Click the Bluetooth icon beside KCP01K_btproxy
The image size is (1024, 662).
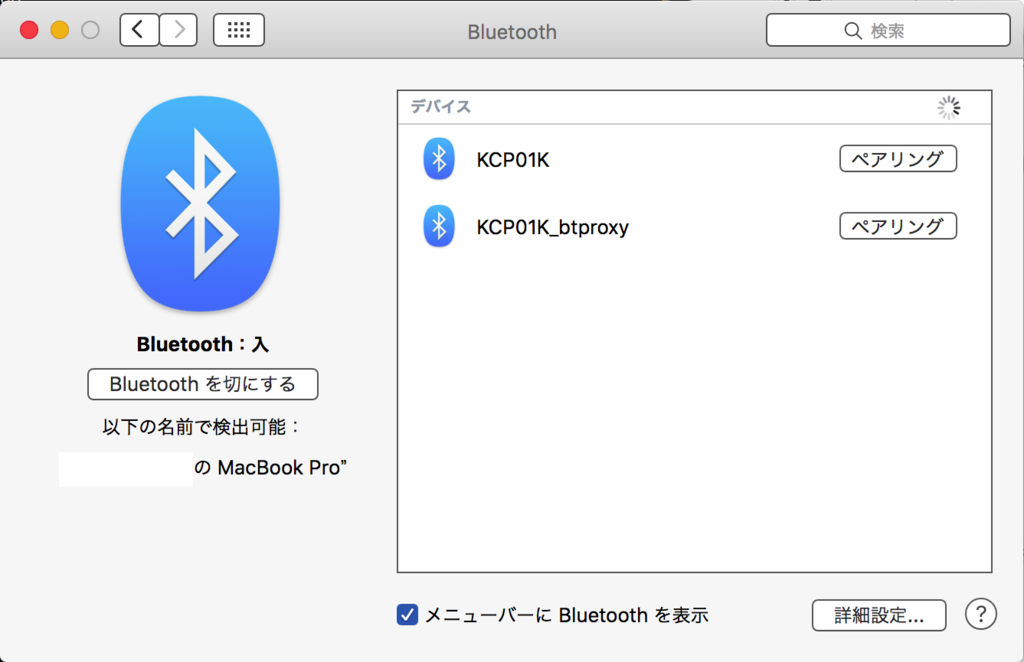(439, 226)
